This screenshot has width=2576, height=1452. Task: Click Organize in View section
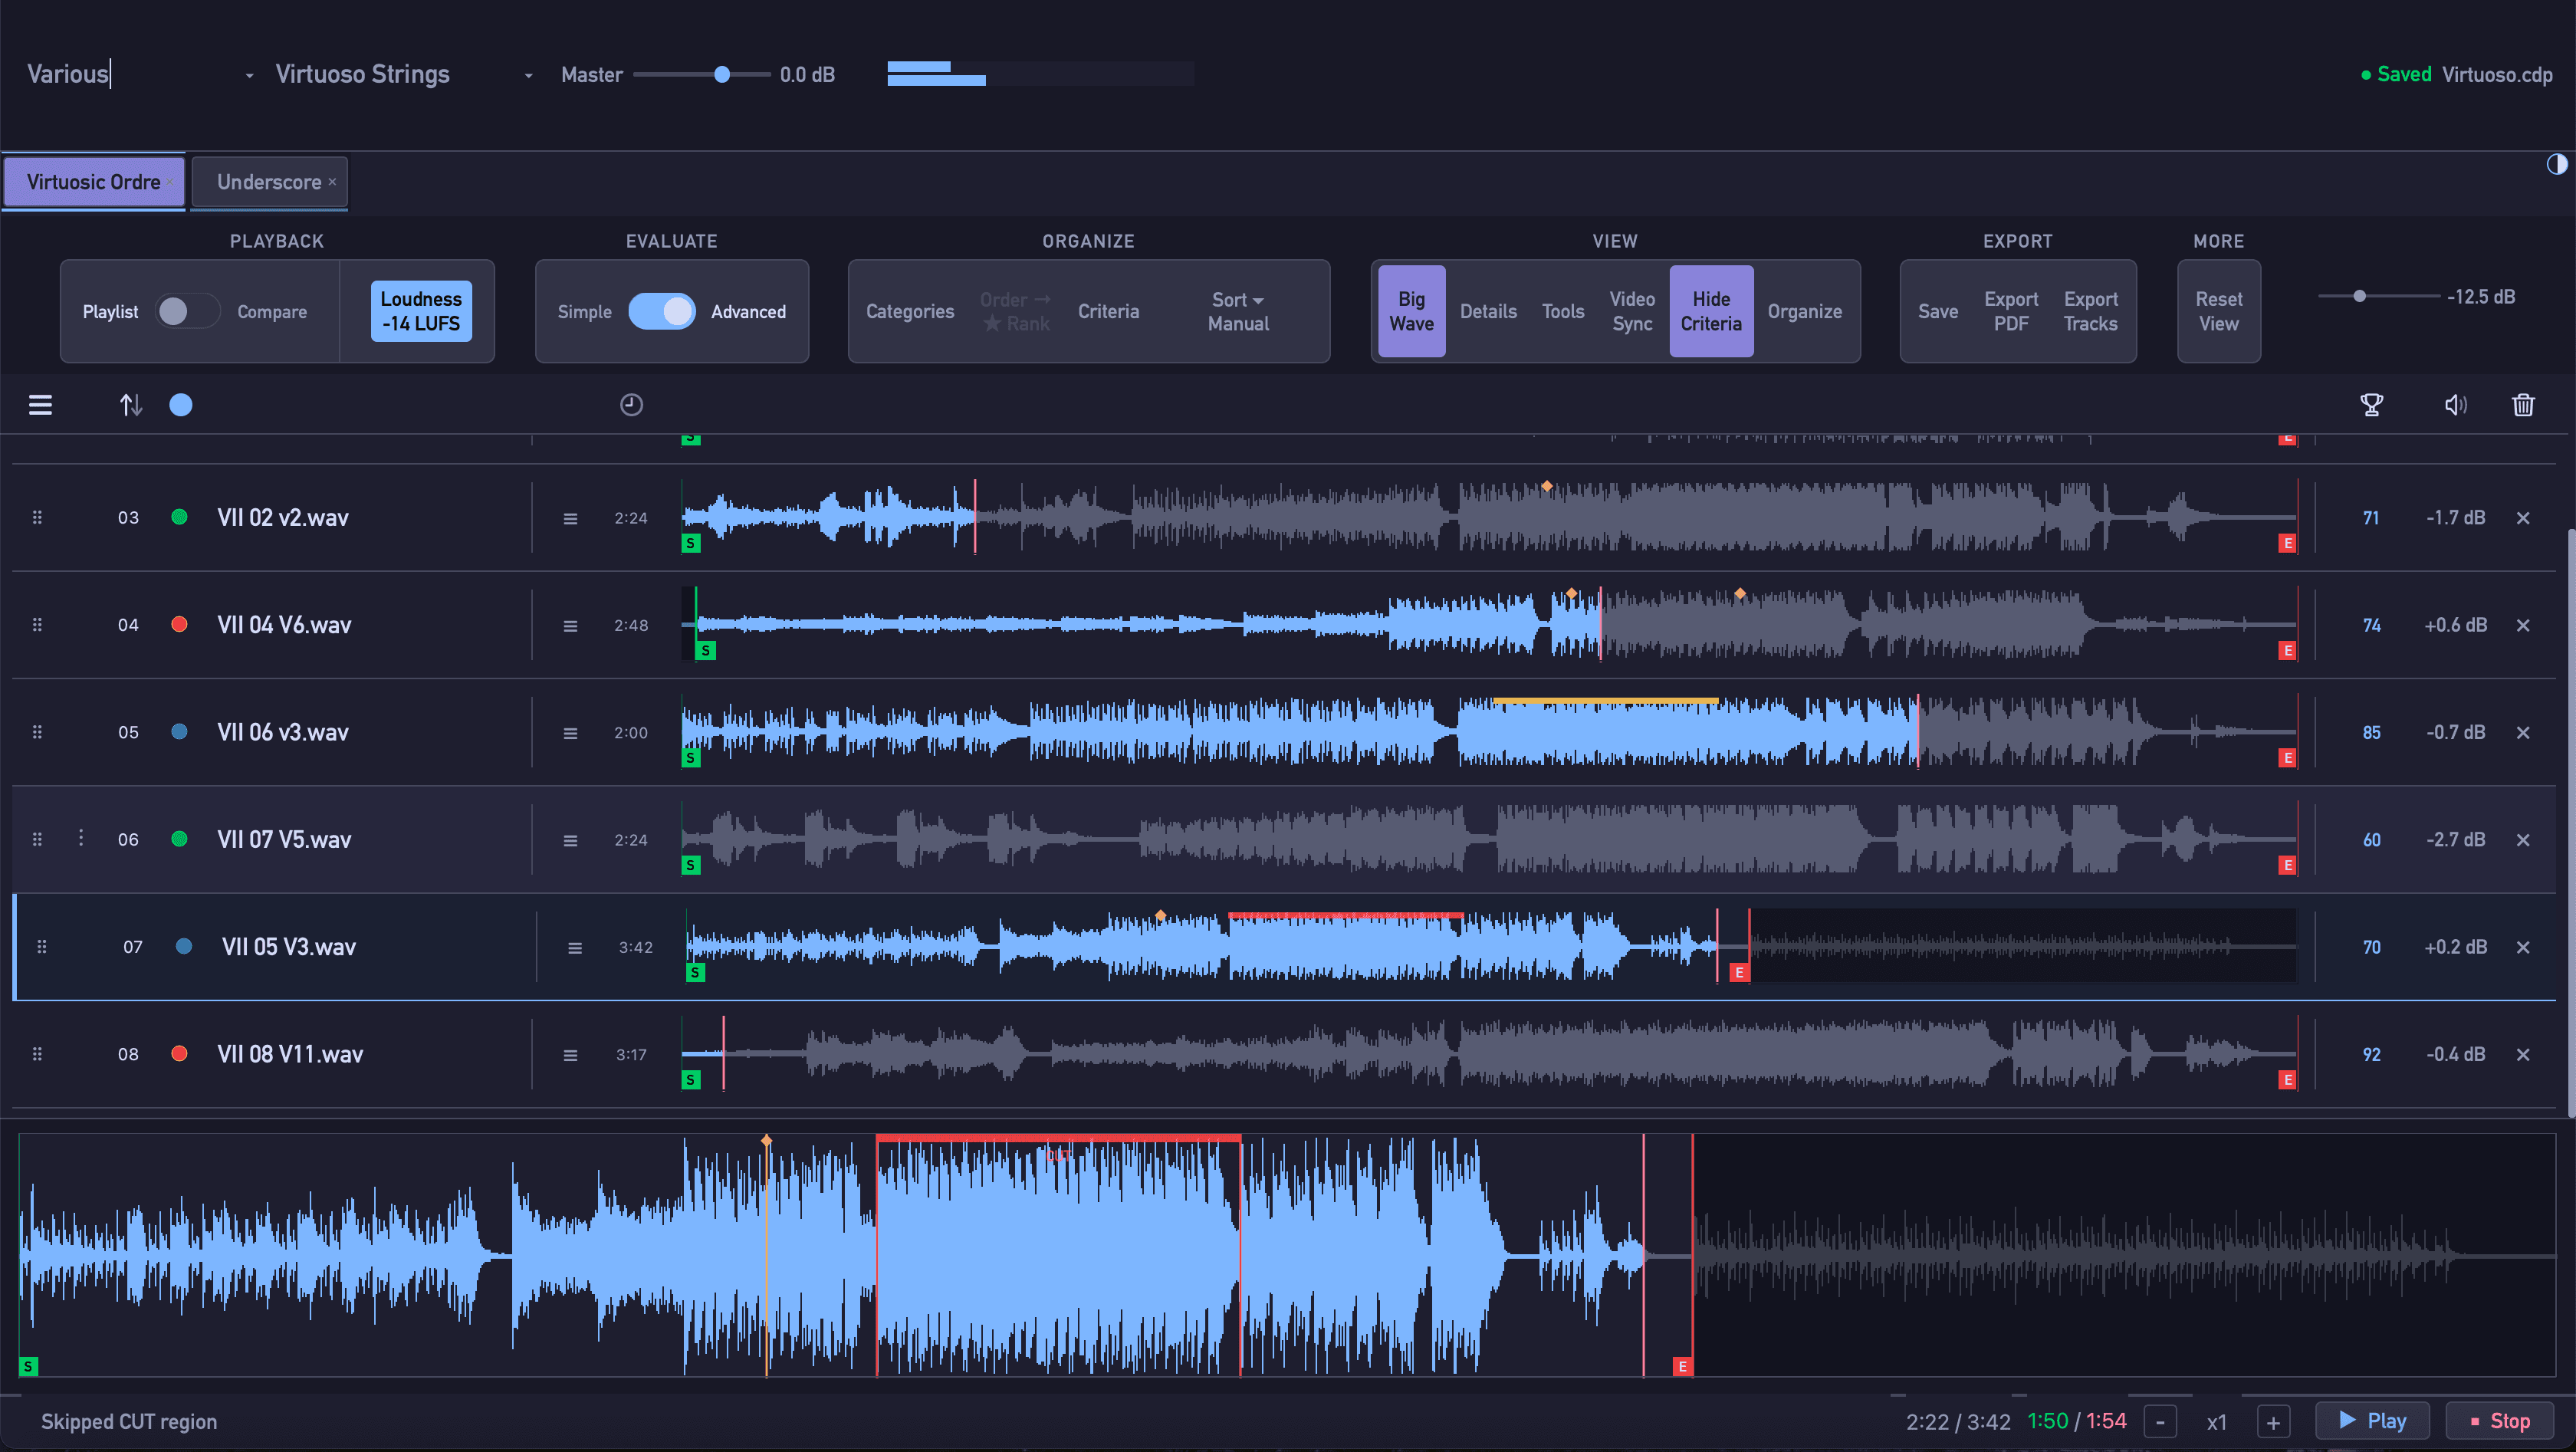tap(1804, 311)
